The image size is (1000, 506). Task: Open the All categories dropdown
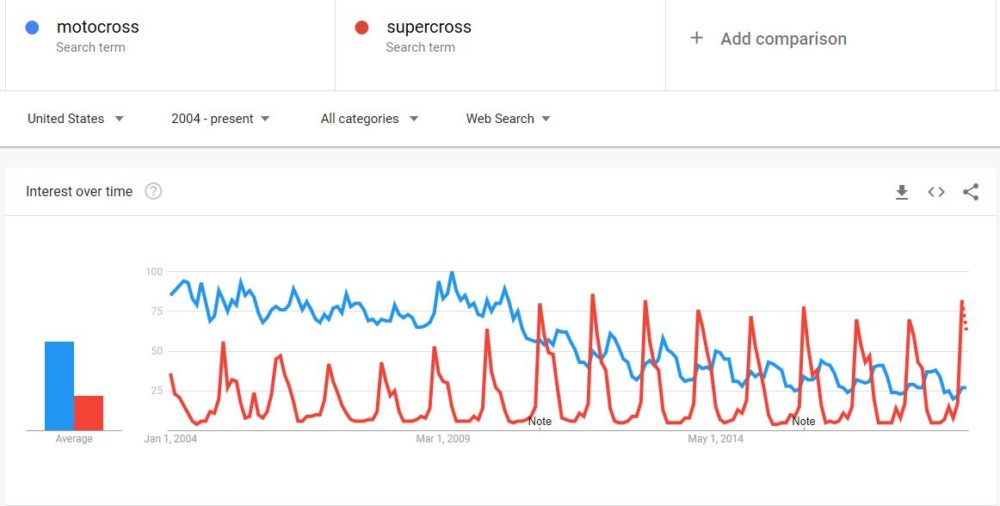tap(369, 119)
